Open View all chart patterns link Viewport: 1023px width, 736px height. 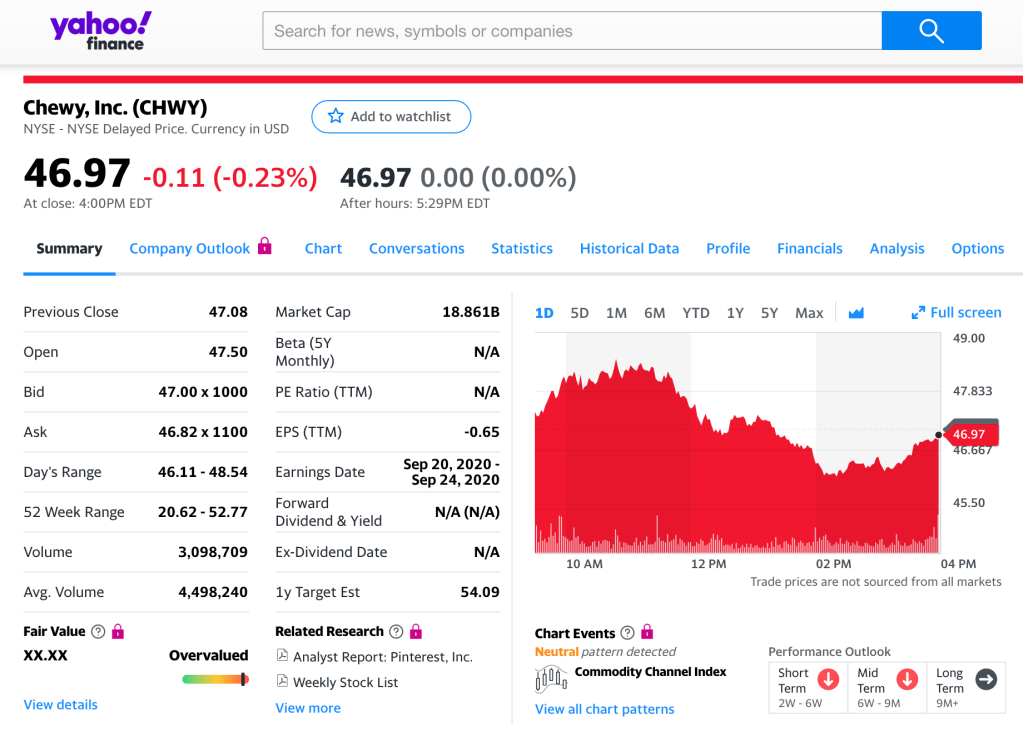[604, 709]
